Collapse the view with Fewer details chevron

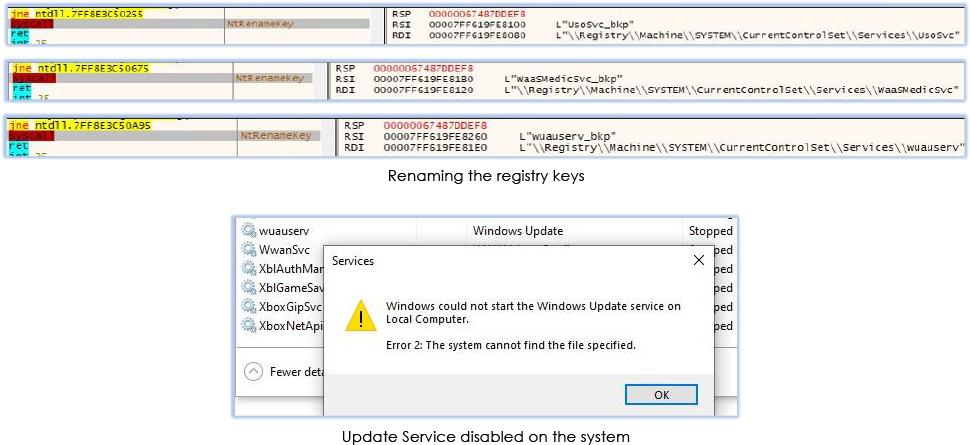click(253, 371)
